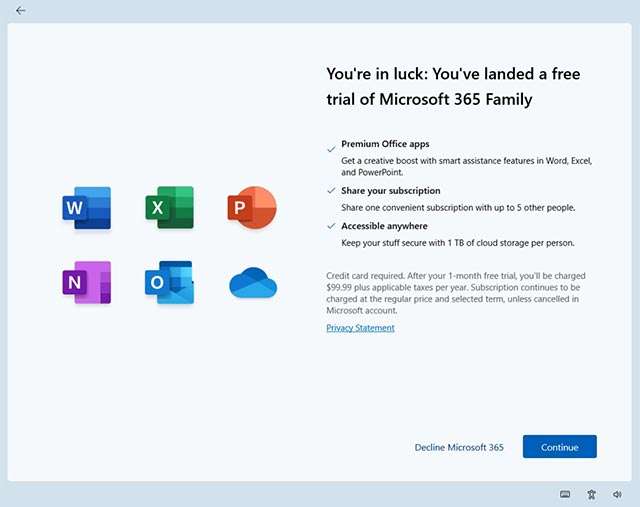This screenshot has width=640, height=507.
Task: Click the PowerPoint app icon
Action: 252,207
